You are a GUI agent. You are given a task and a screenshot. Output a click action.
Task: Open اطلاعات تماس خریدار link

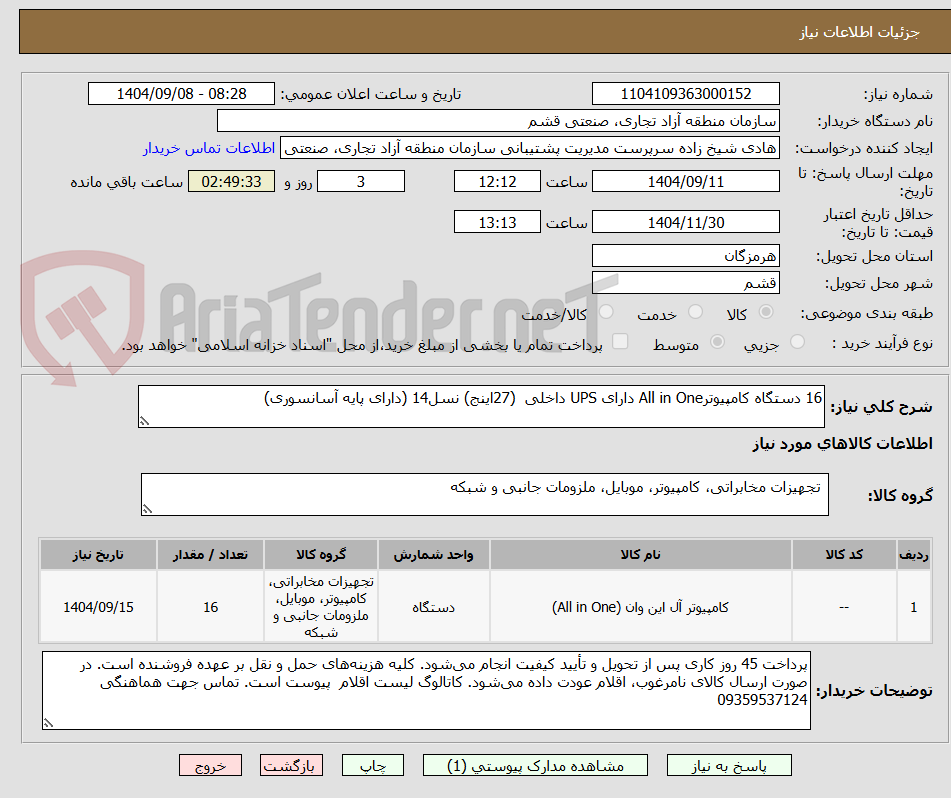[x=209, y=149]
